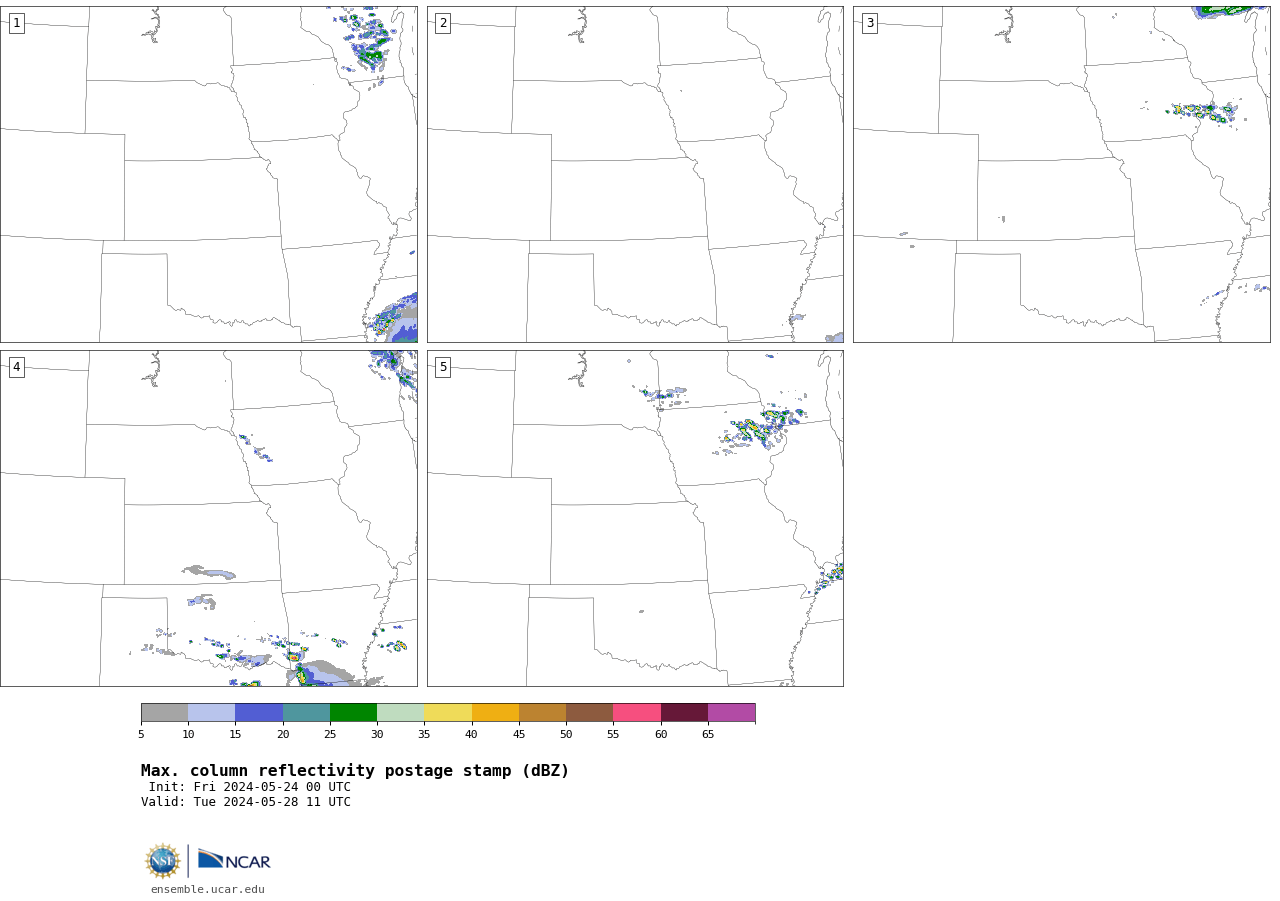Screen dimensions: 1280x901
Task: Click the pink 55-60 dBZ swatch
Action: point(637,712)
